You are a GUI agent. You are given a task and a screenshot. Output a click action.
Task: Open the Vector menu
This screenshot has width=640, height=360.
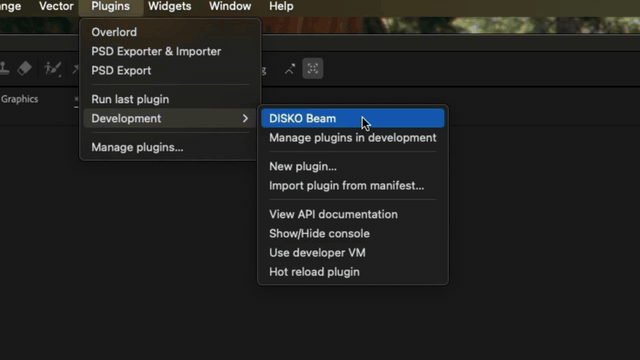click(x=56, y=6)
